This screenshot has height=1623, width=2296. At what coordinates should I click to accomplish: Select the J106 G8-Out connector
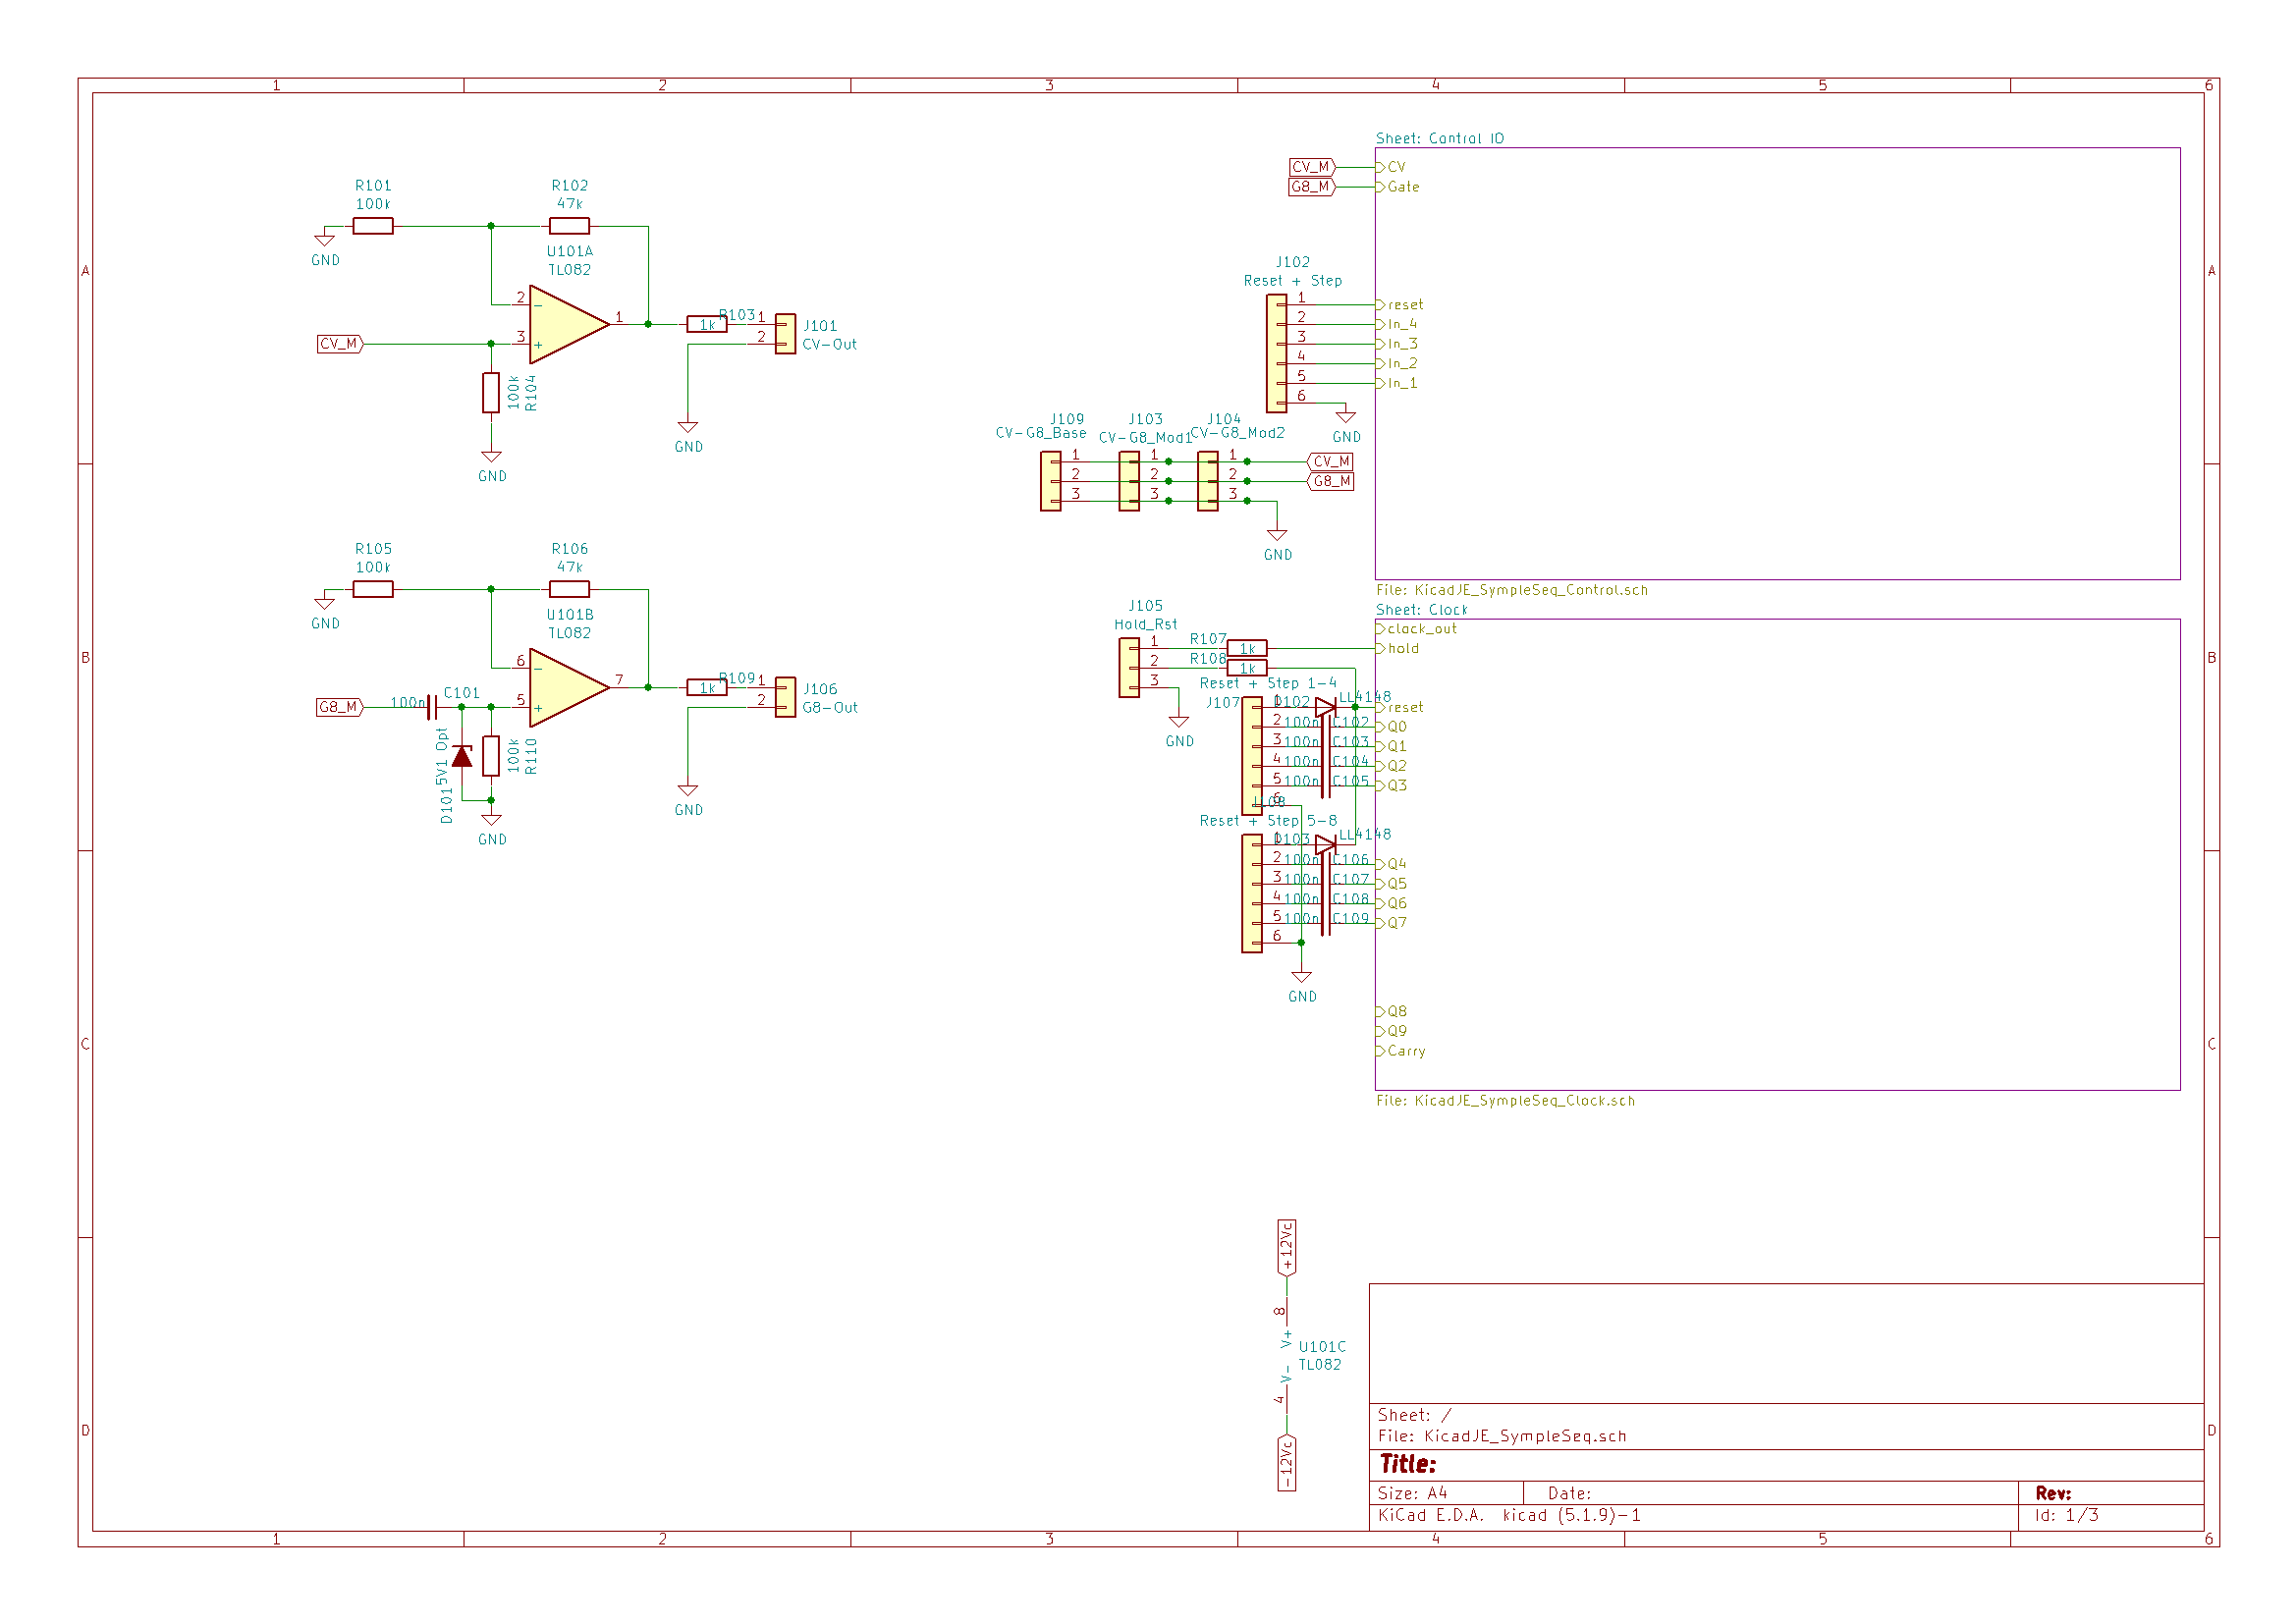click(x=786, y=697)
